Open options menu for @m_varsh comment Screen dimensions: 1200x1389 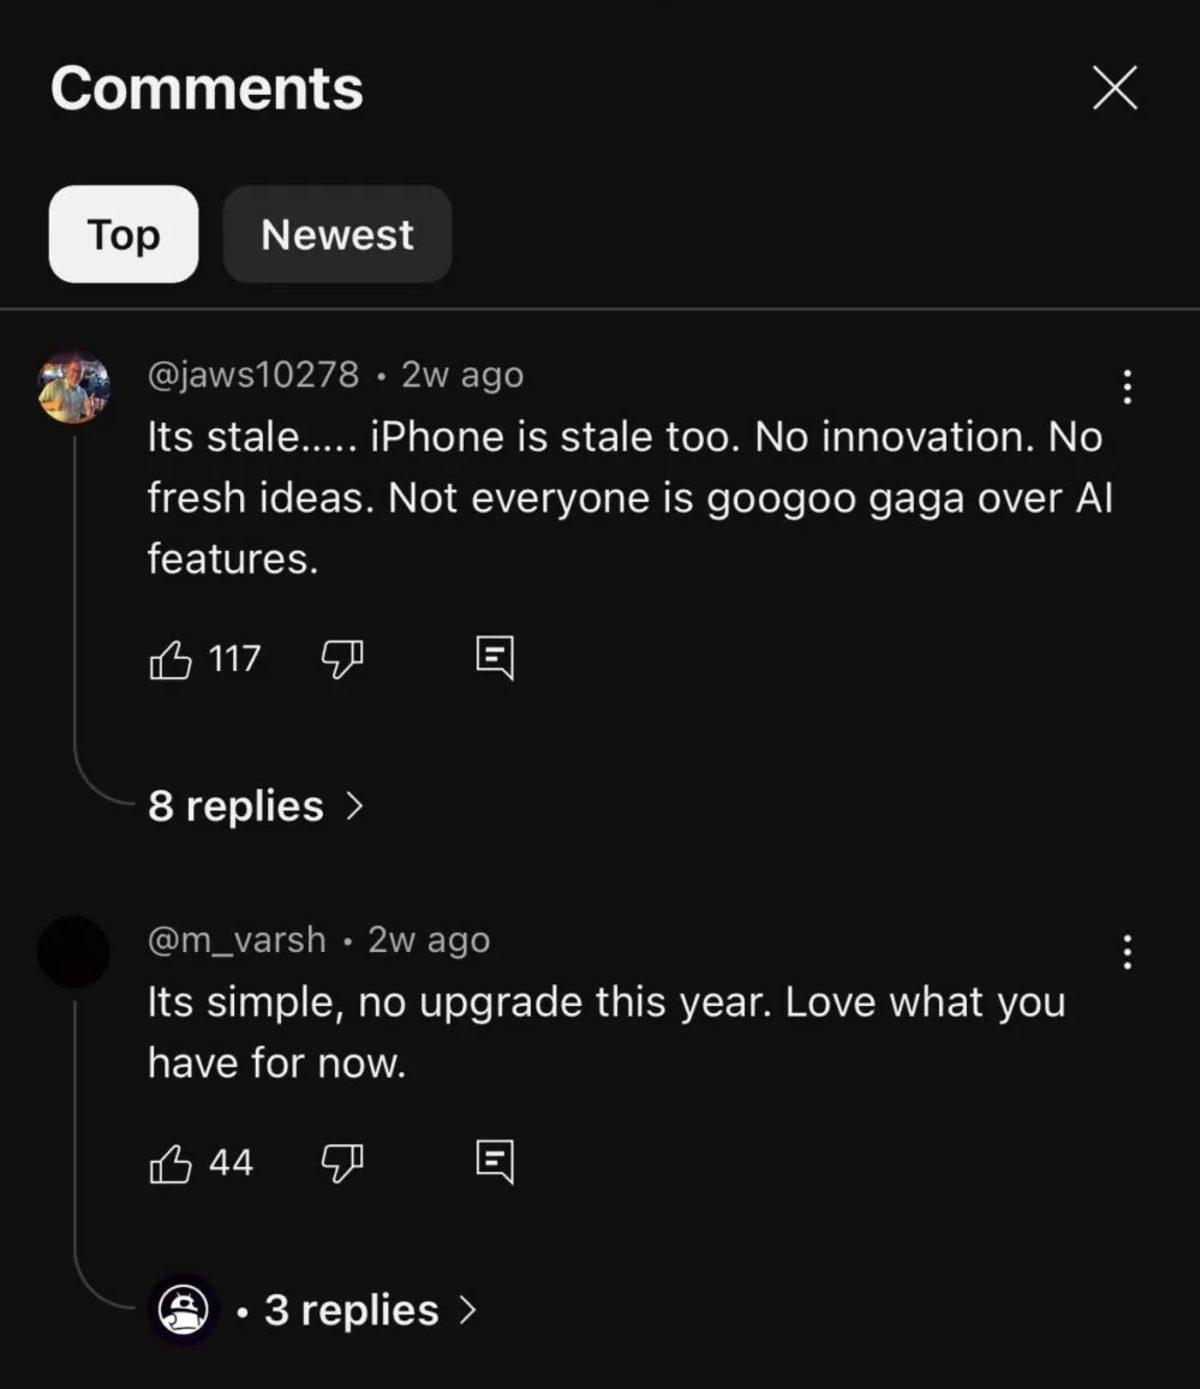(1127, 952)
